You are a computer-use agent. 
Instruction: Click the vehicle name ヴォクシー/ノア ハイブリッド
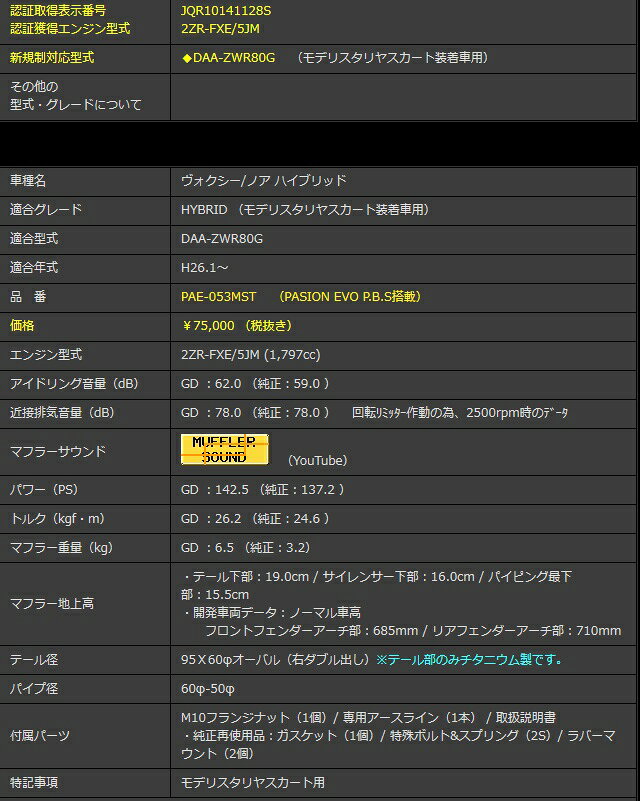pos(264,180)
